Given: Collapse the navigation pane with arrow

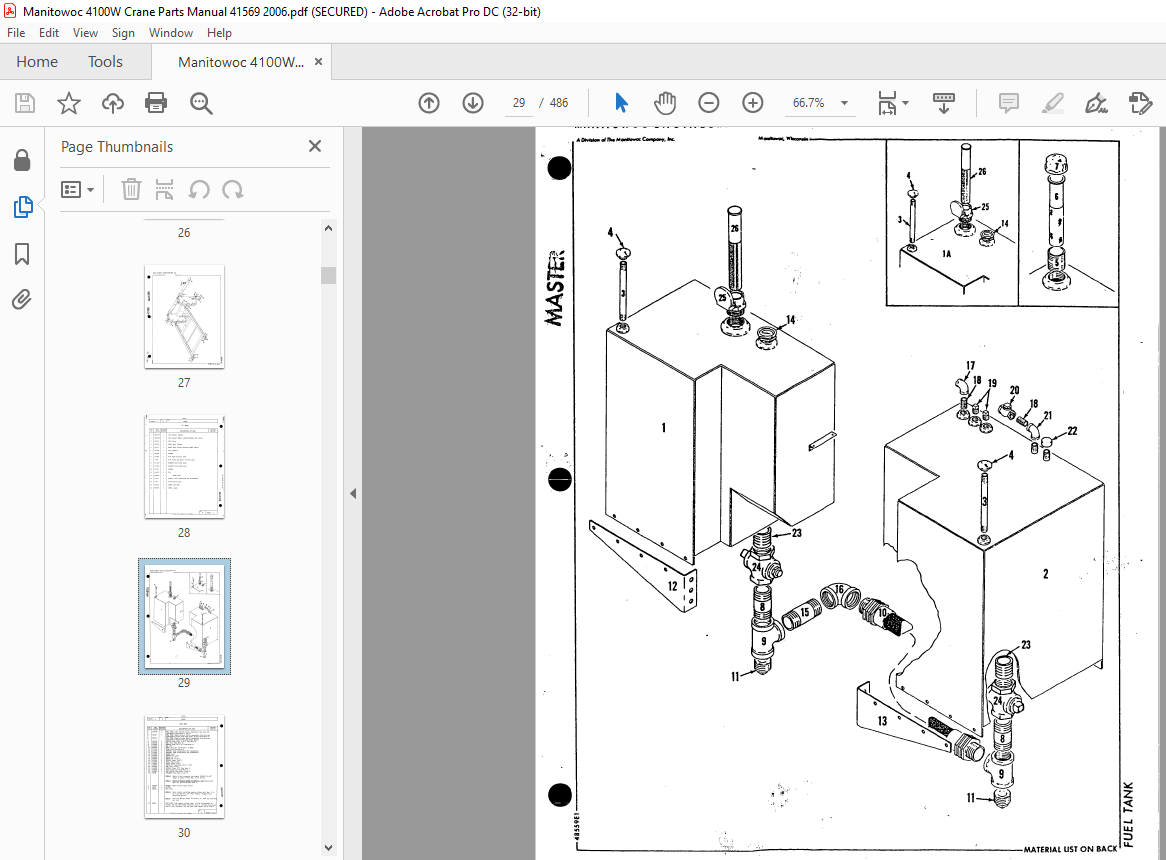Looking at the screenshot, I should click(353, 494).
